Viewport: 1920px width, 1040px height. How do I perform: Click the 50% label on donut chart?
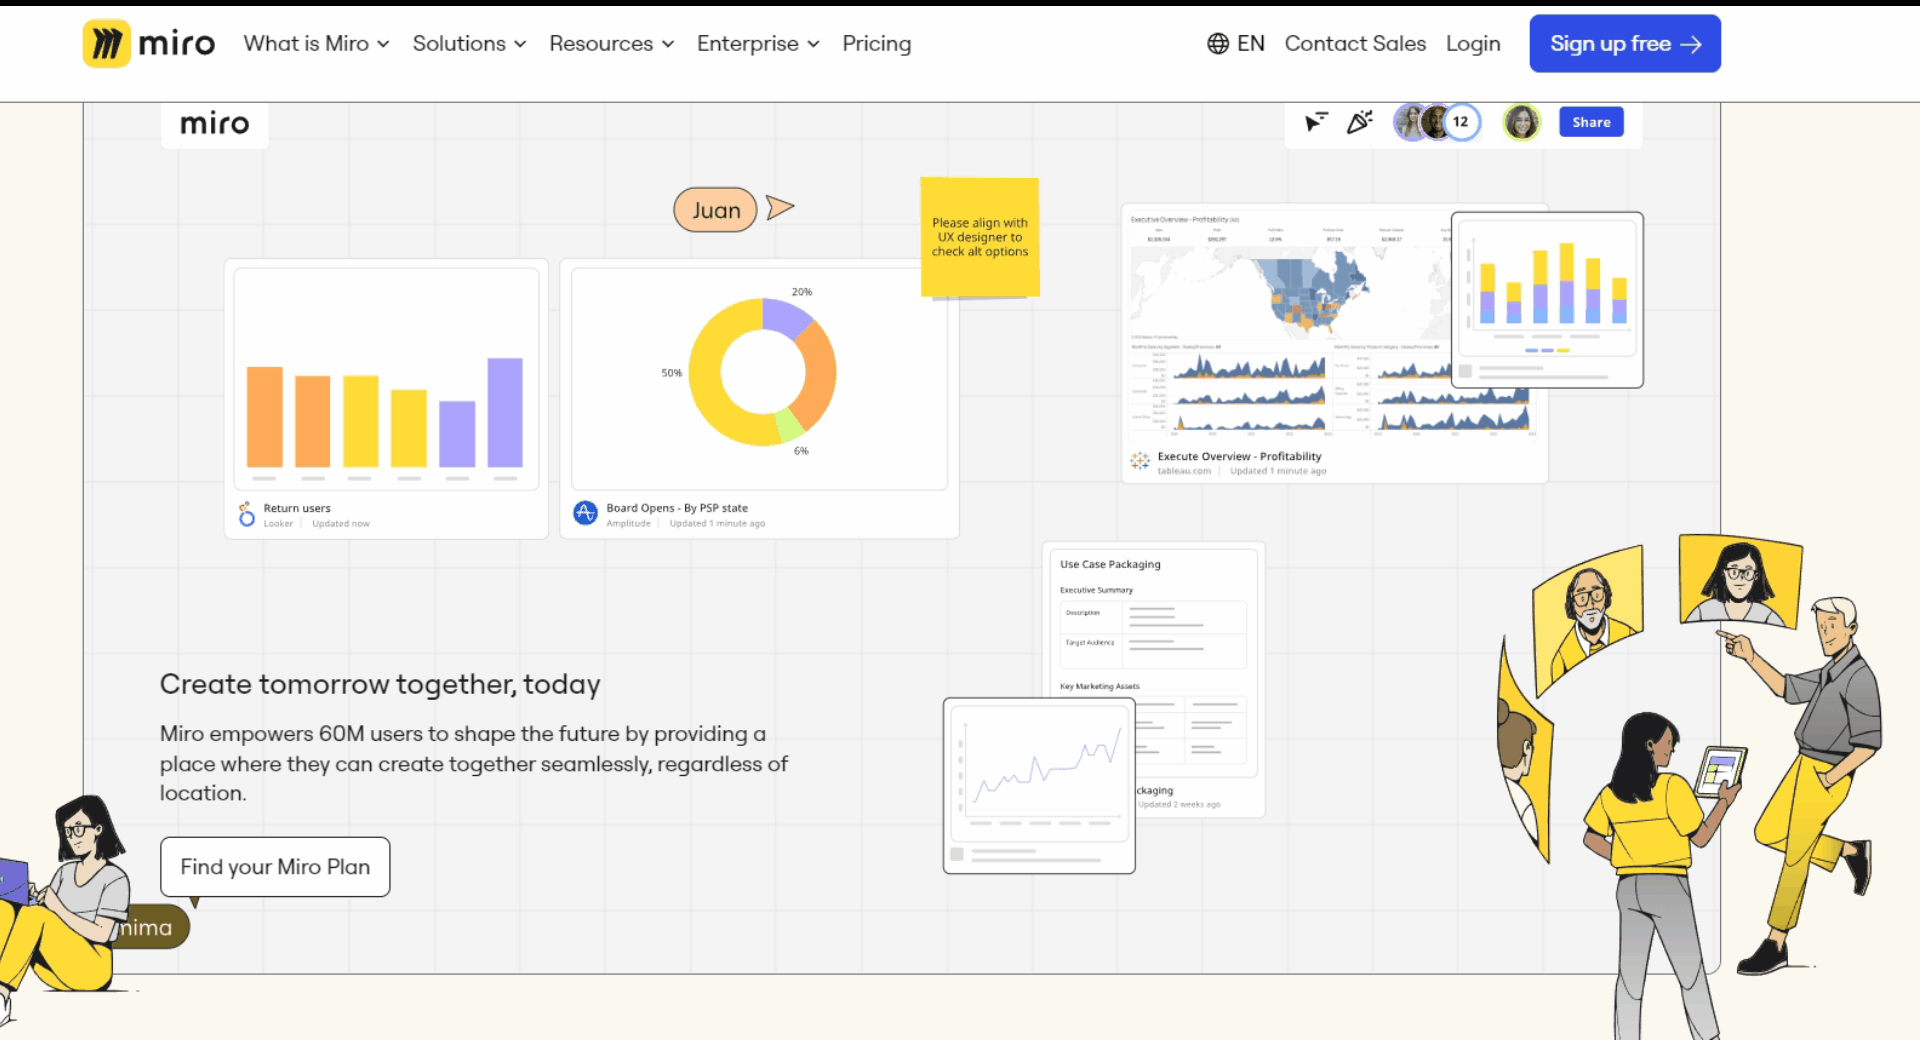(x=671, y=373)
